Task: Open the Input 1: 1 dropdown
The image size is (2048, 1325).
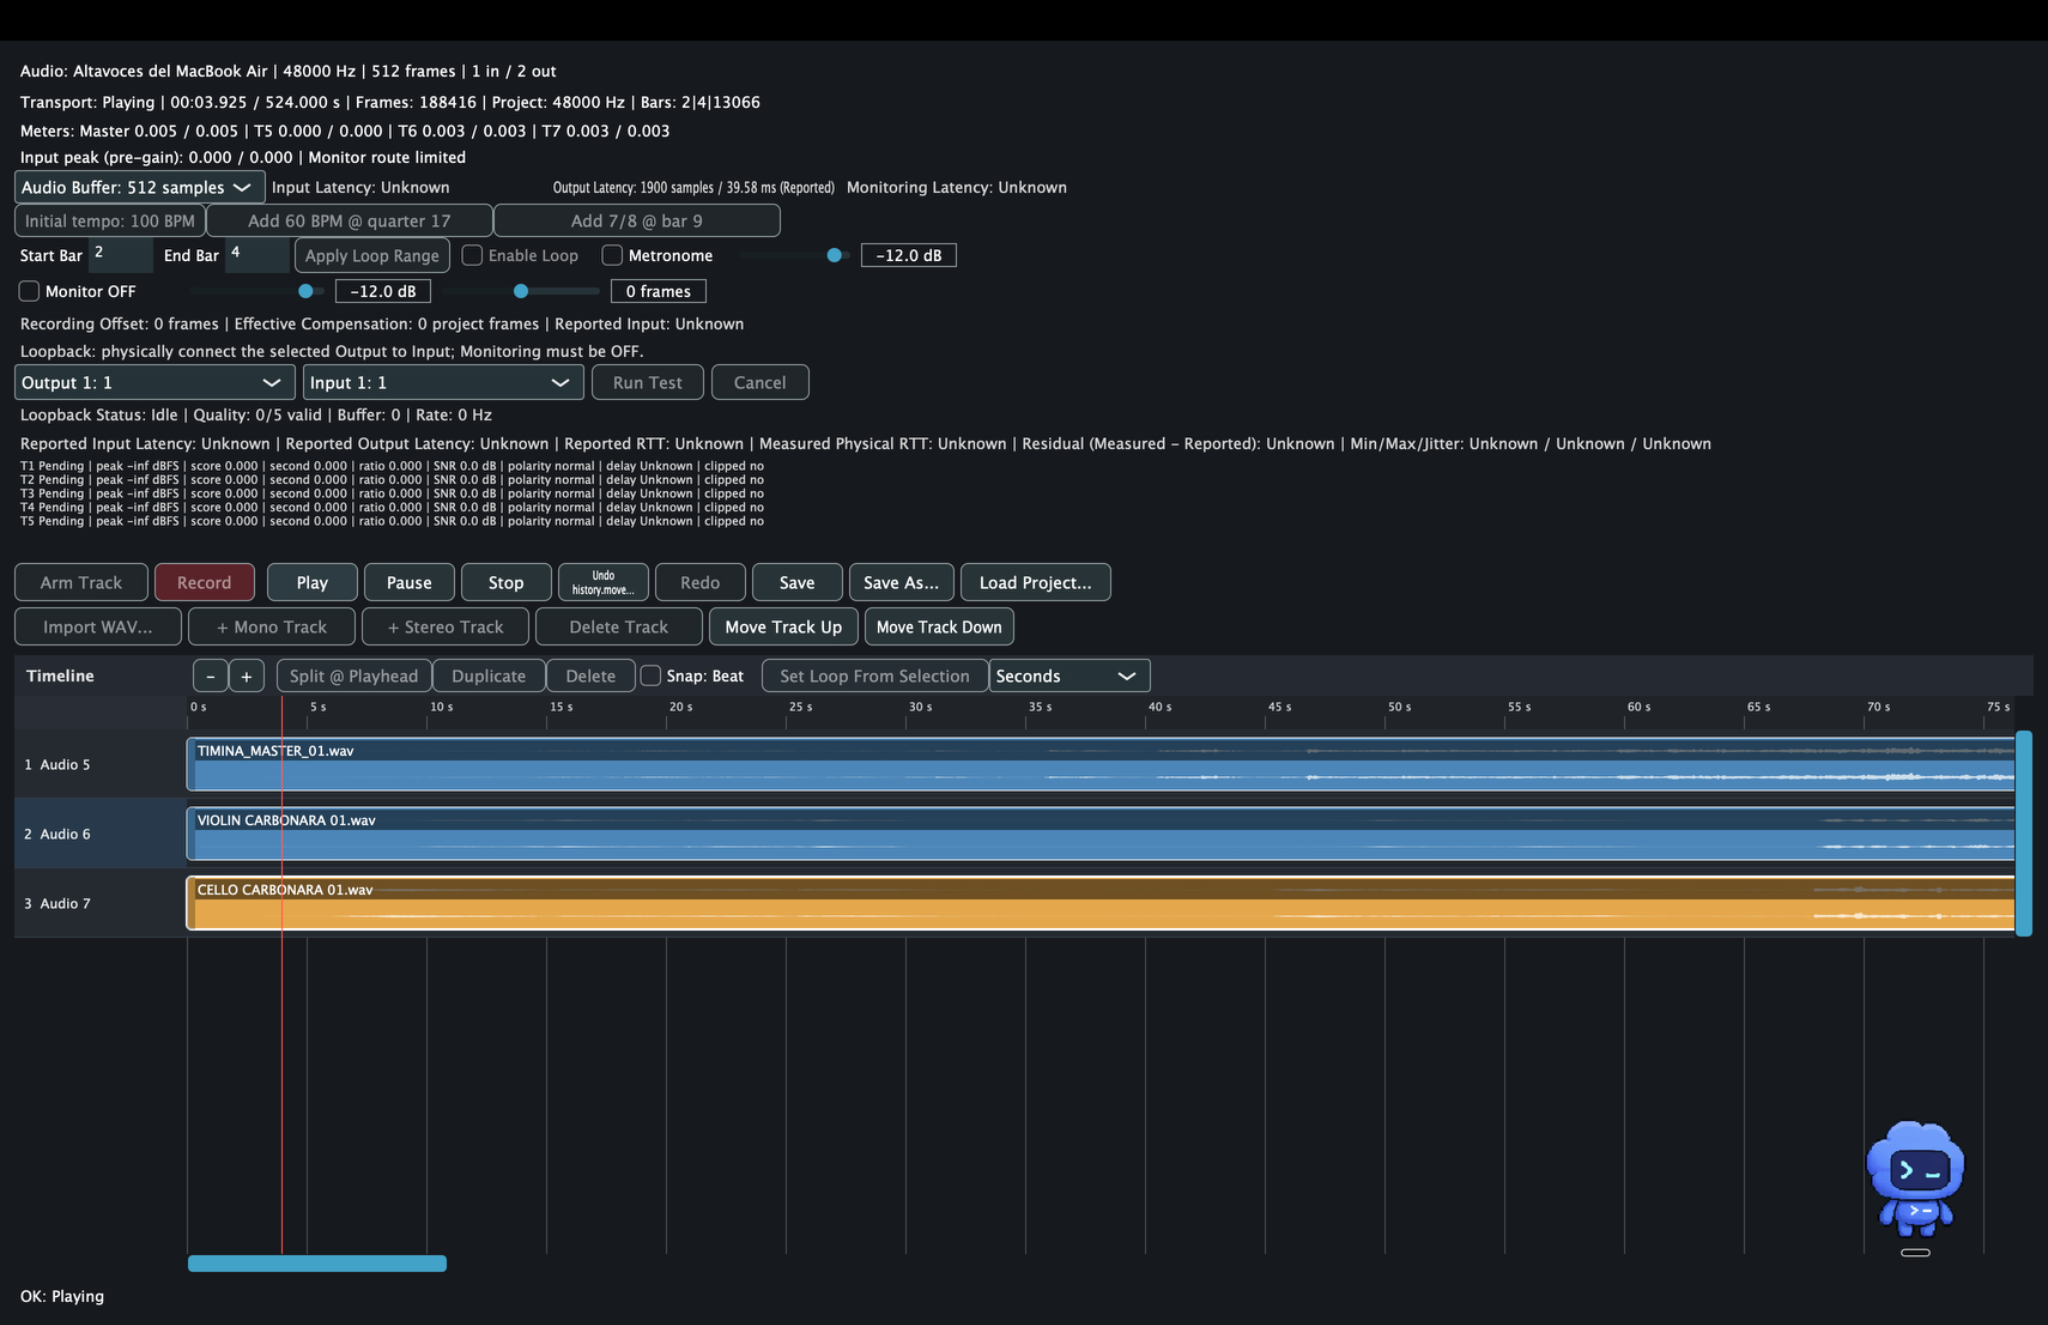Action: click(443, 382)
